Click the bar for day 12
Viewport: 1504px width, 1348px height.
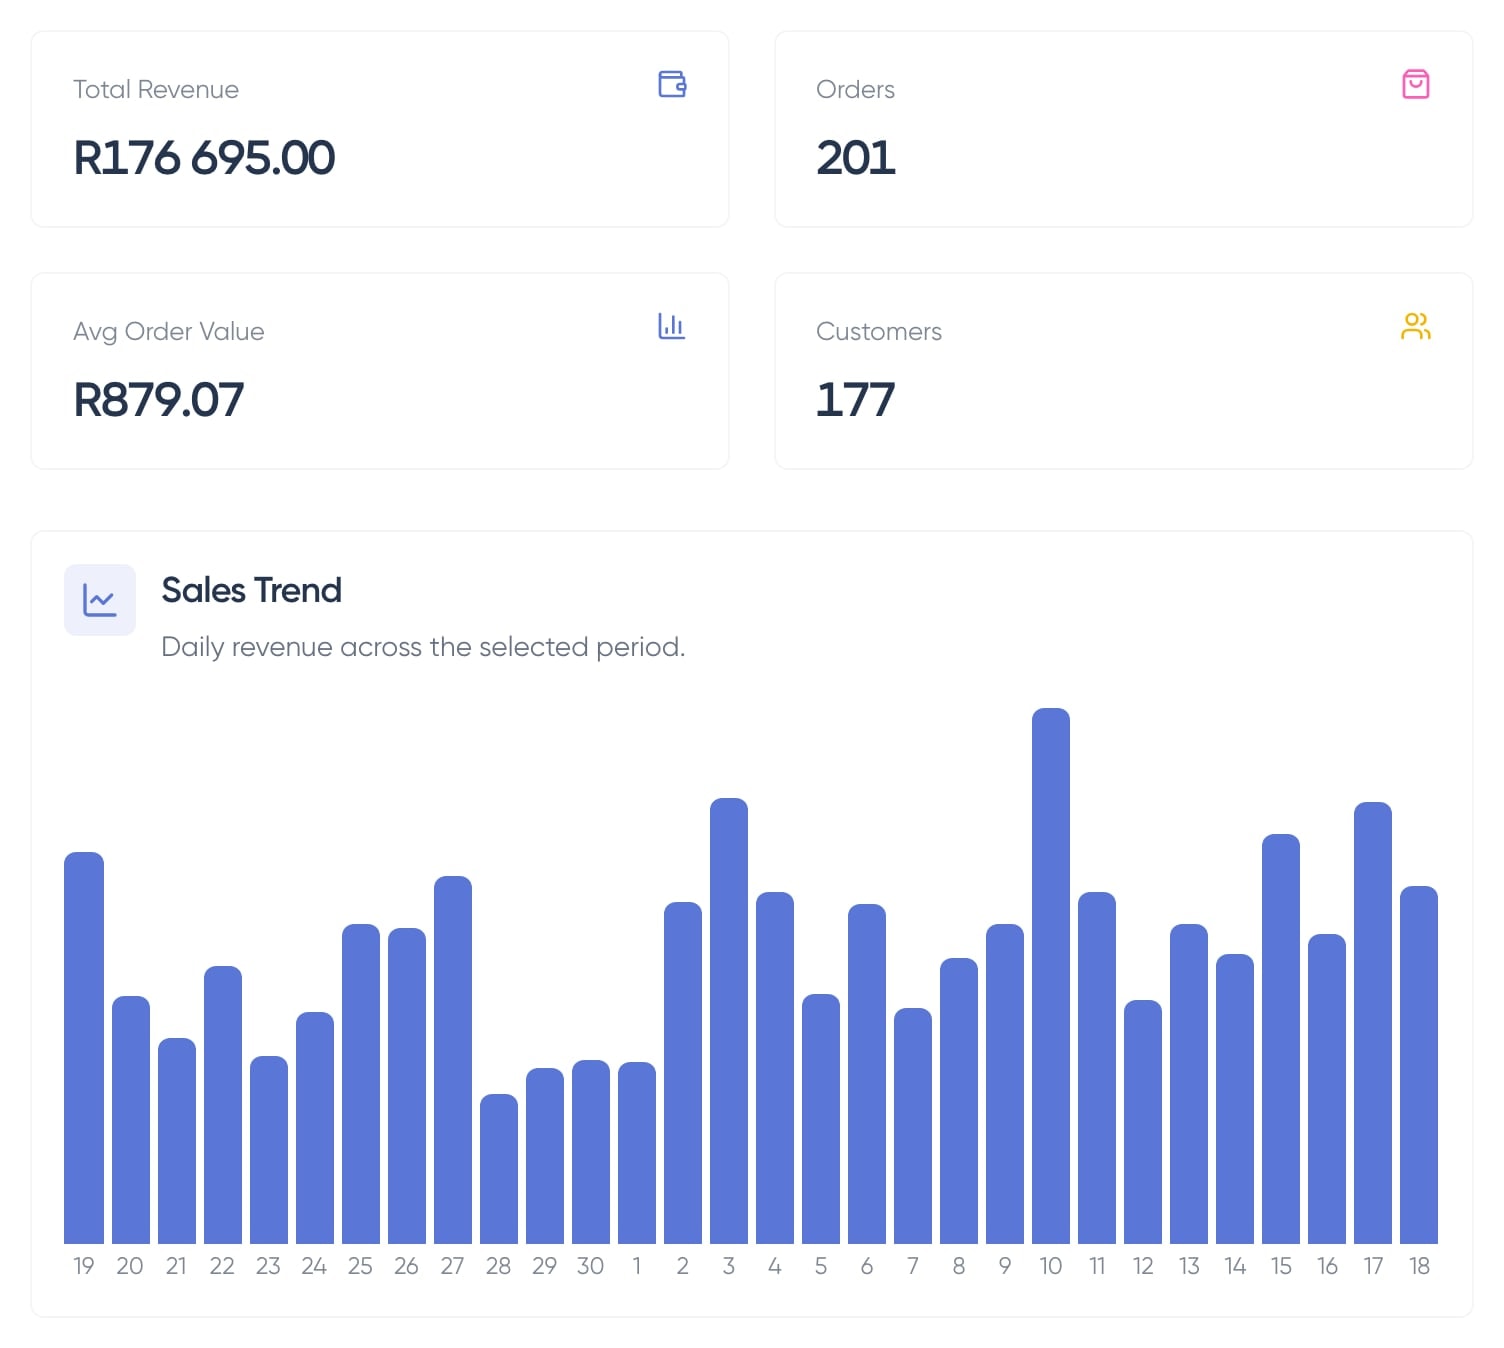click(1143, 1122)
